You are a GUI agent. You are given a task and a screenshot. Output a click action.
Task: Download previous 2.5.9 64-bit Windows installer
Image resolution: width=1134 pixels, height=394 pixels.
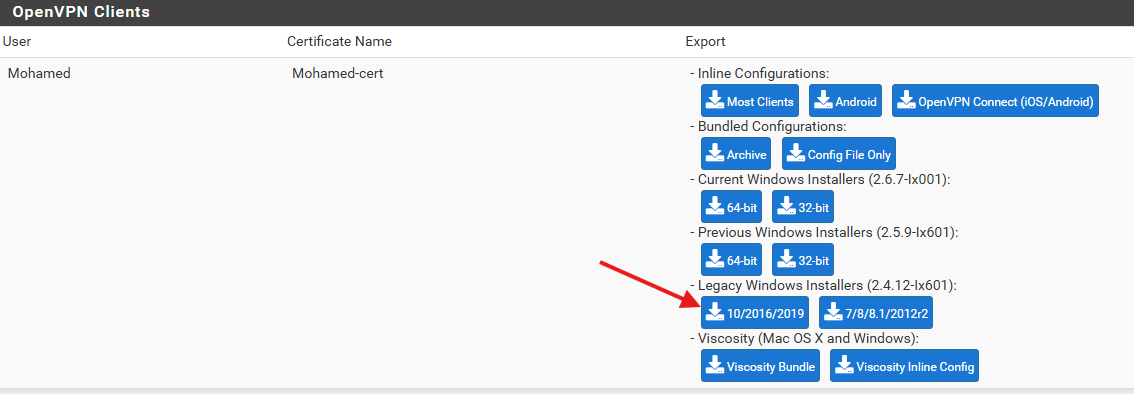pyautogui.click(x=731, y=260)
